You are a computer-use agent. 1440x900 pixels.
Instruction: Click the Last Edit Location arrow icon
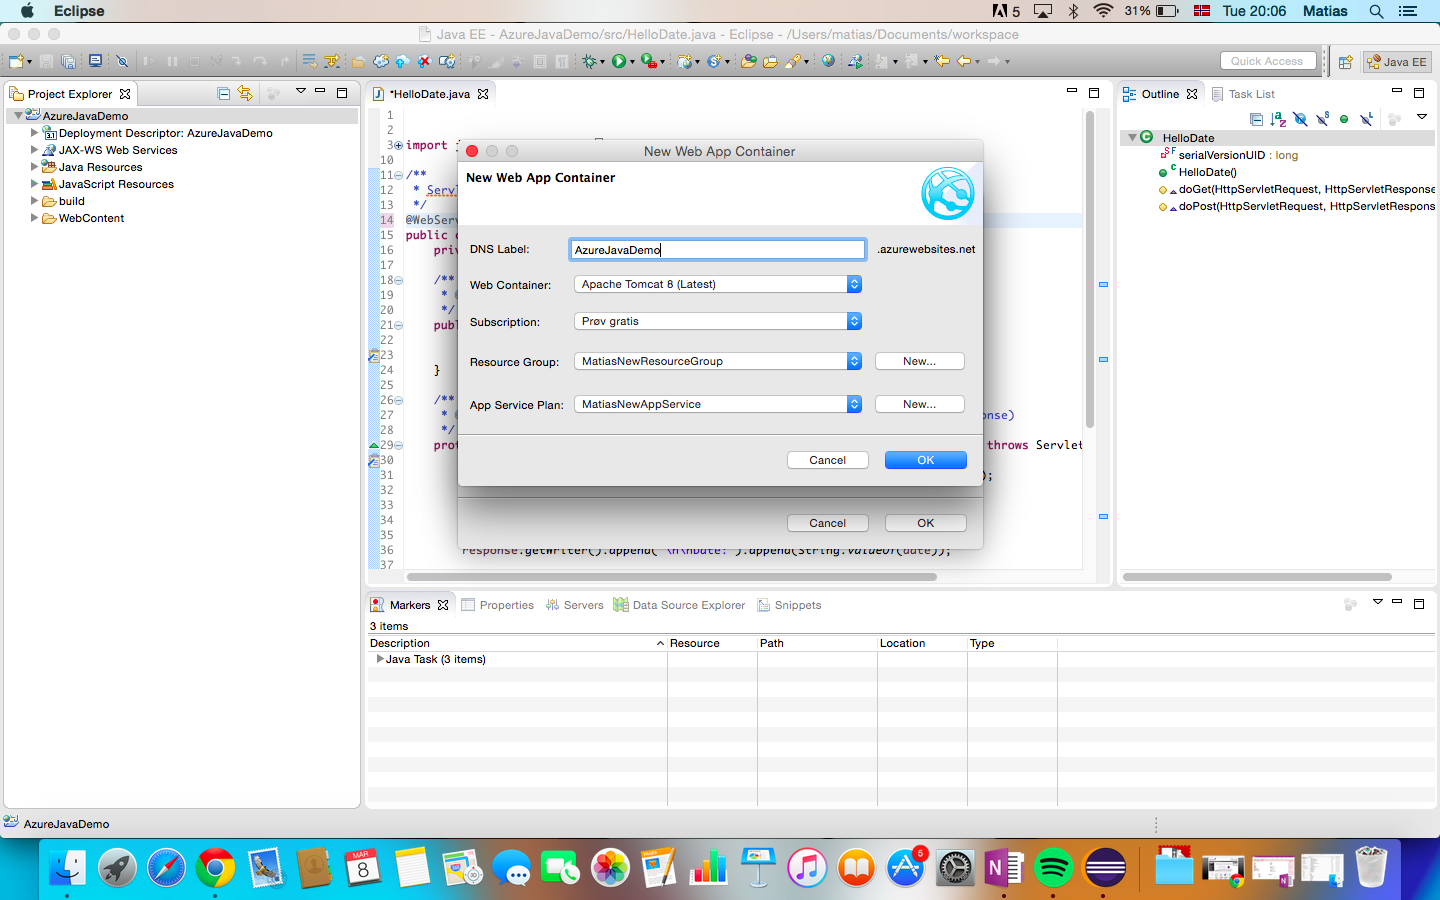(x=941, y=61)
